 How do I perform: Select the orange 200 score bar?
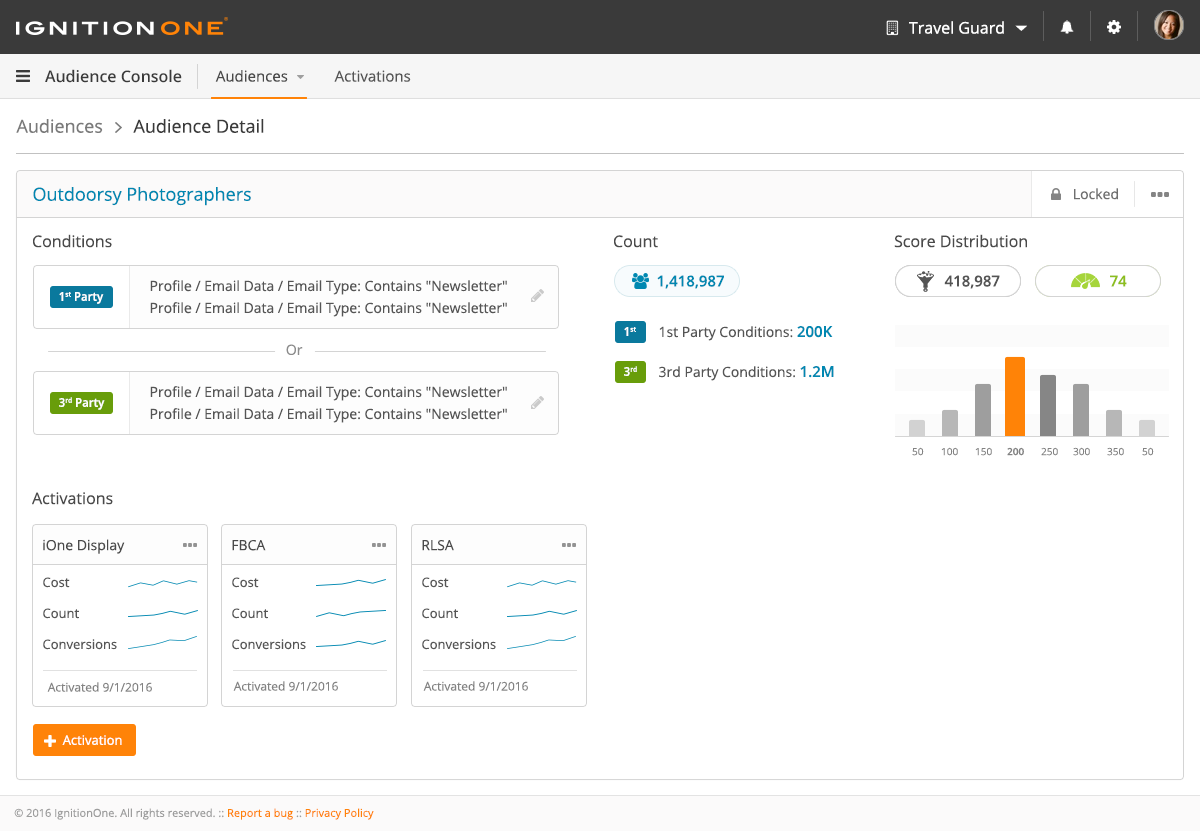pos(1015,397)
